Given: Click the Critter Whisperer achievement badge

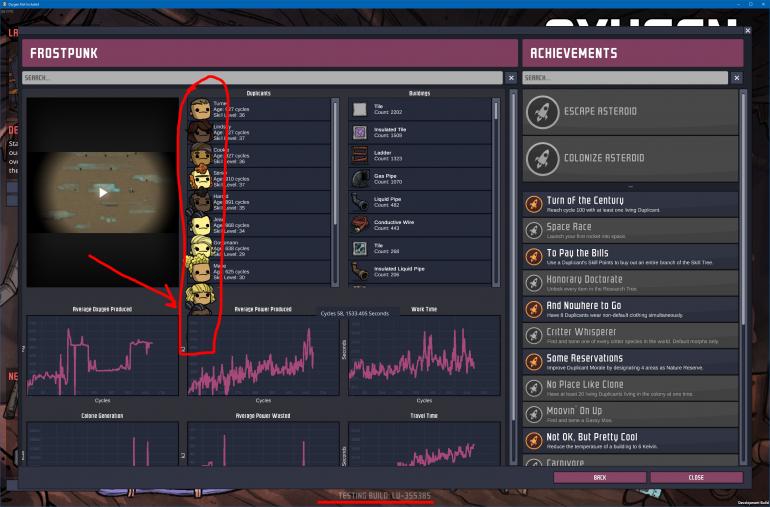Looking at the screenshot, I should [x=533, y=336].
